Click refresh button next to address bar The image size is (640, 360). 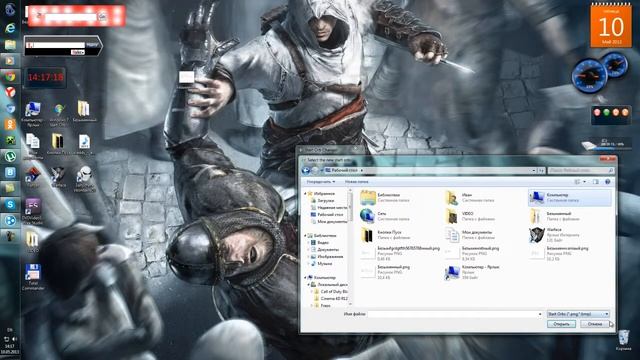(541, 170)
